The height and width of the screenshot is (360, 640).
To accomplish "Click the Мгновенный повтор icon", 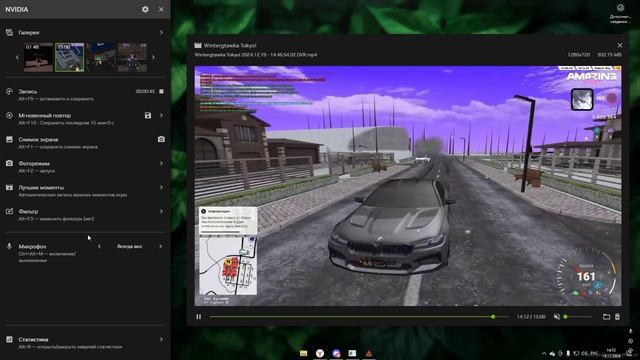I will pyautogui.click(x=9, y=116).
